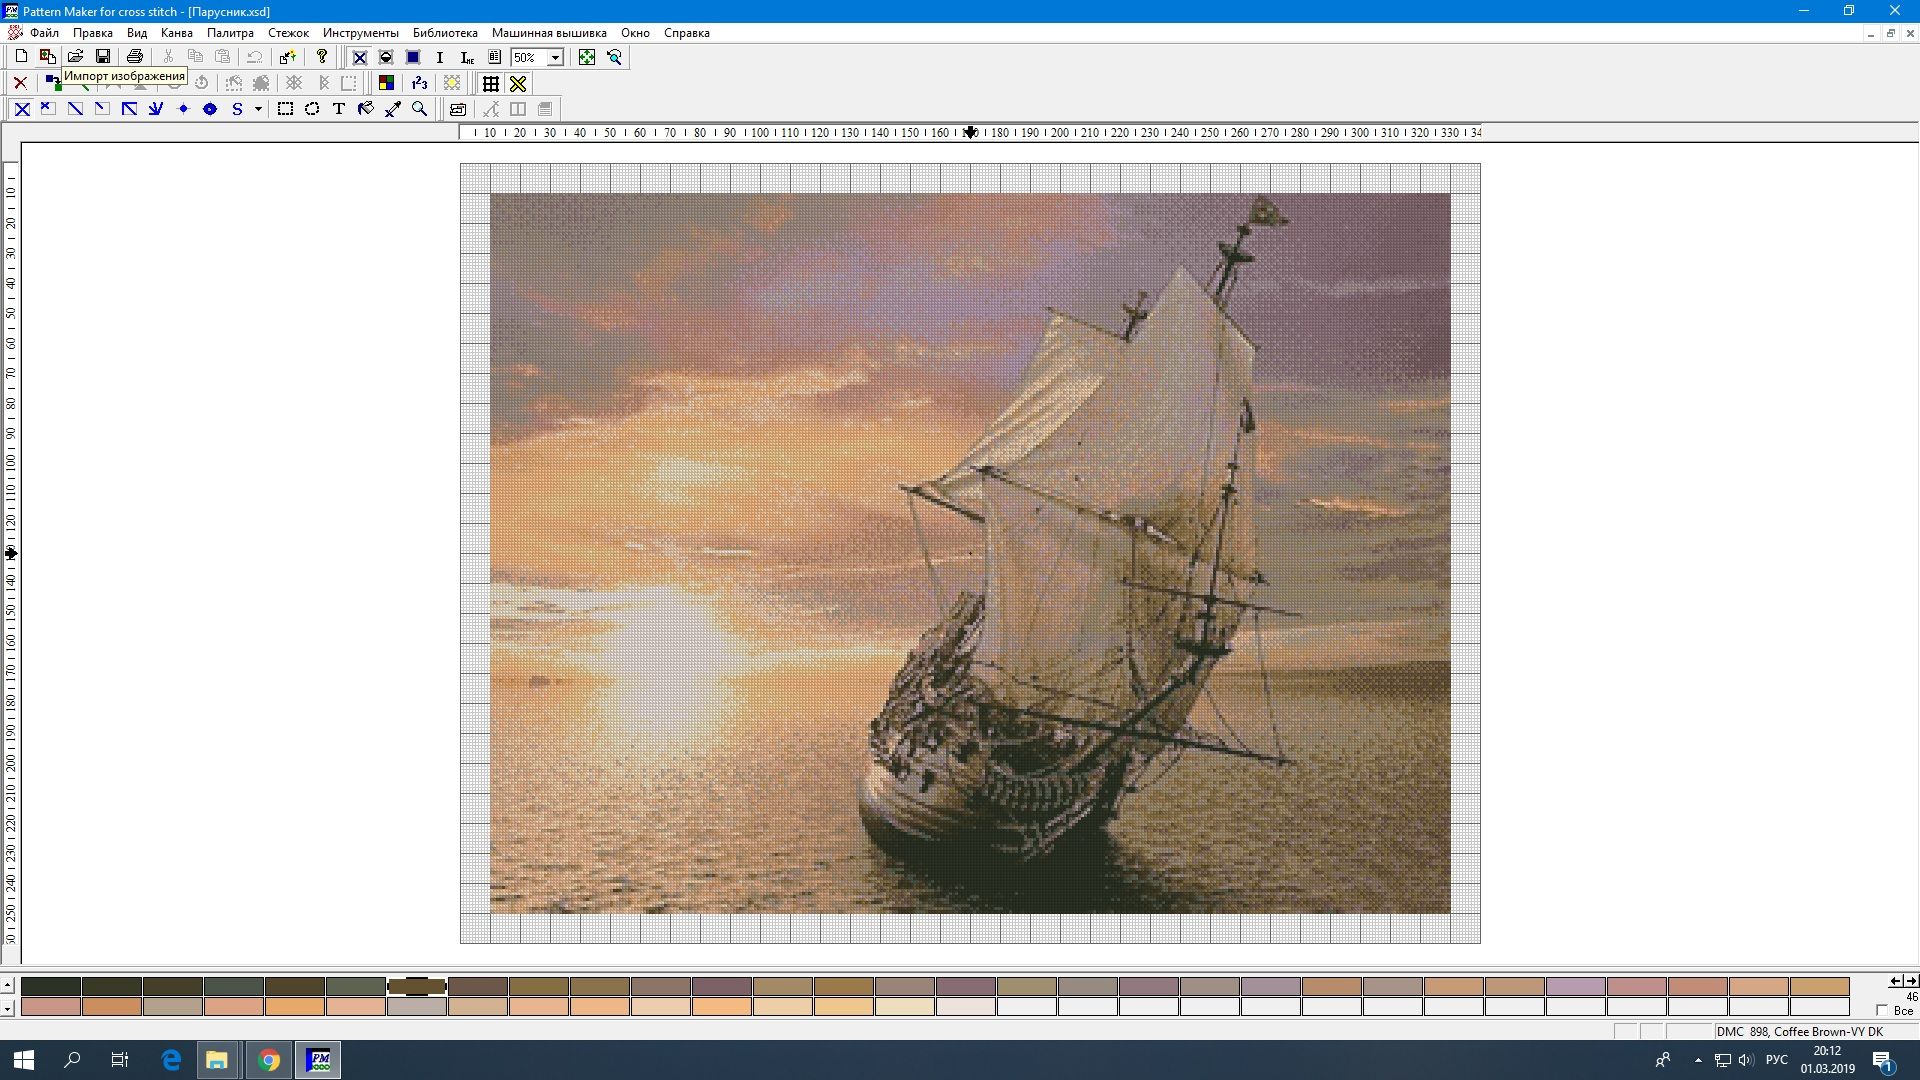Screen dimensions: 1920x1080
Task: Expand the special stitch S dropdown arrow
Action: point(258,109)
